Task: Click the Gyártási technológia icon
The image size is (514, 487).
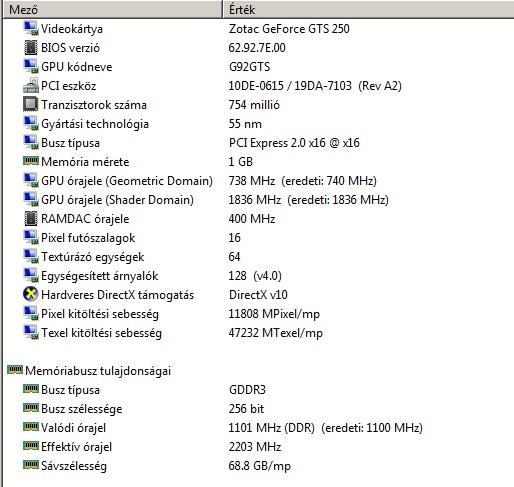Action: pyautogui.click(x=31, y=123)
